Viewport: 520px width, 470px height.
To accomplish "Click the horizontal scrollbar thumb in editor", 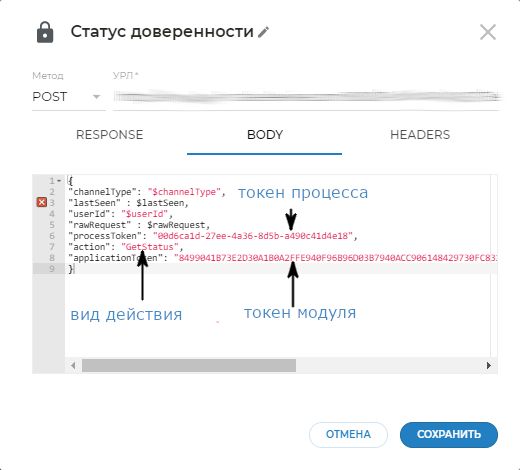I will click(189, 365).
